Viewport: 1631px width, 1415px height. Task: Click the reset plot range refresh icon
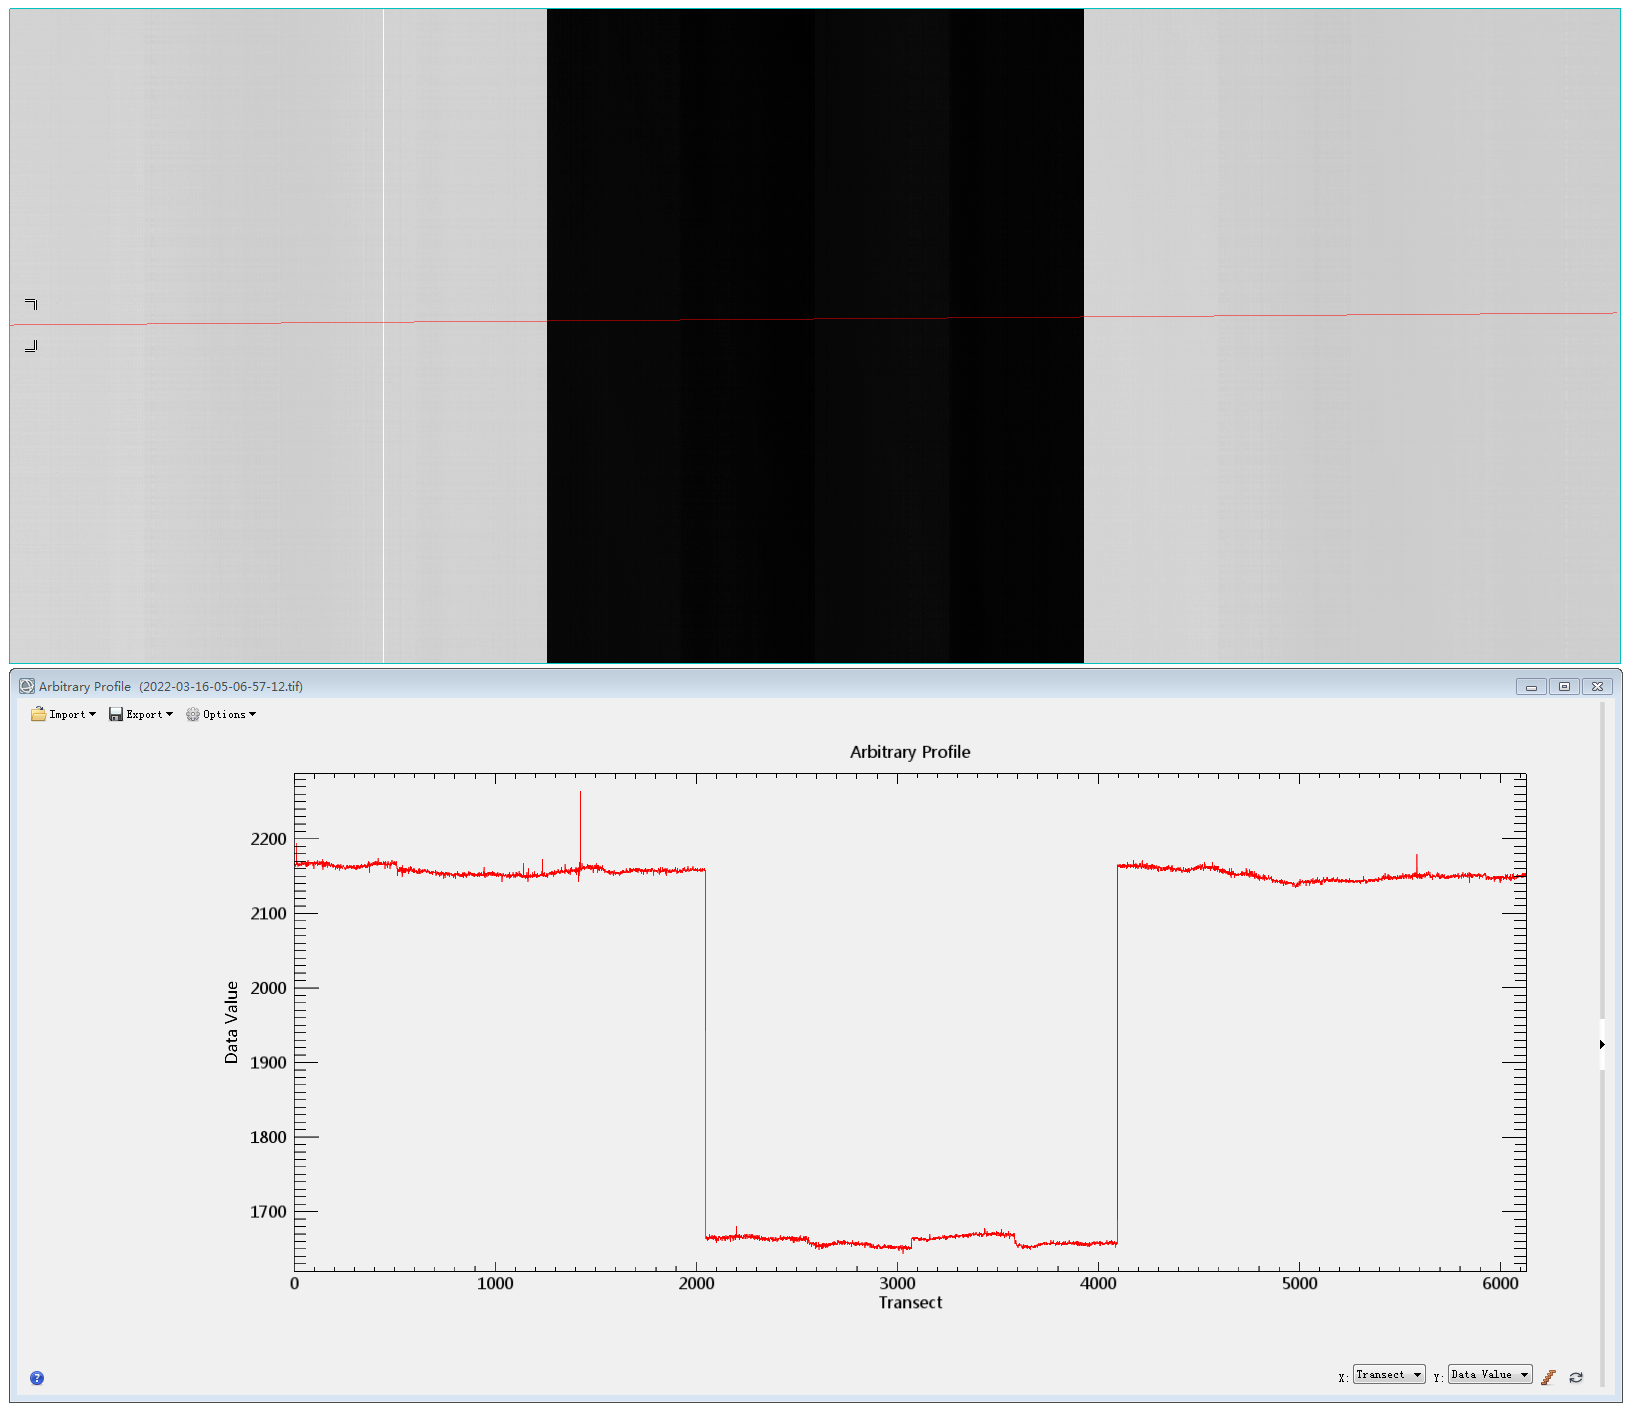tap(1576, 1377)
